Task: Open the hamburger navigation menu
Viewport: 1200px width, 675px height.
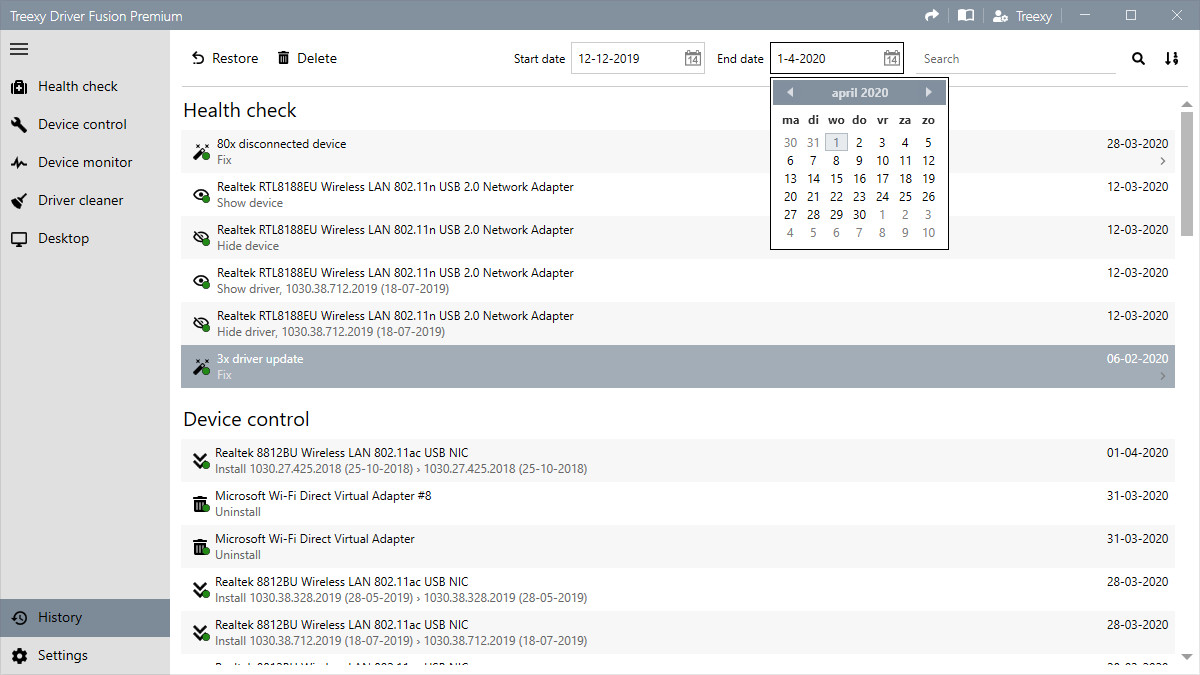Action: click(x=18, y=48)
